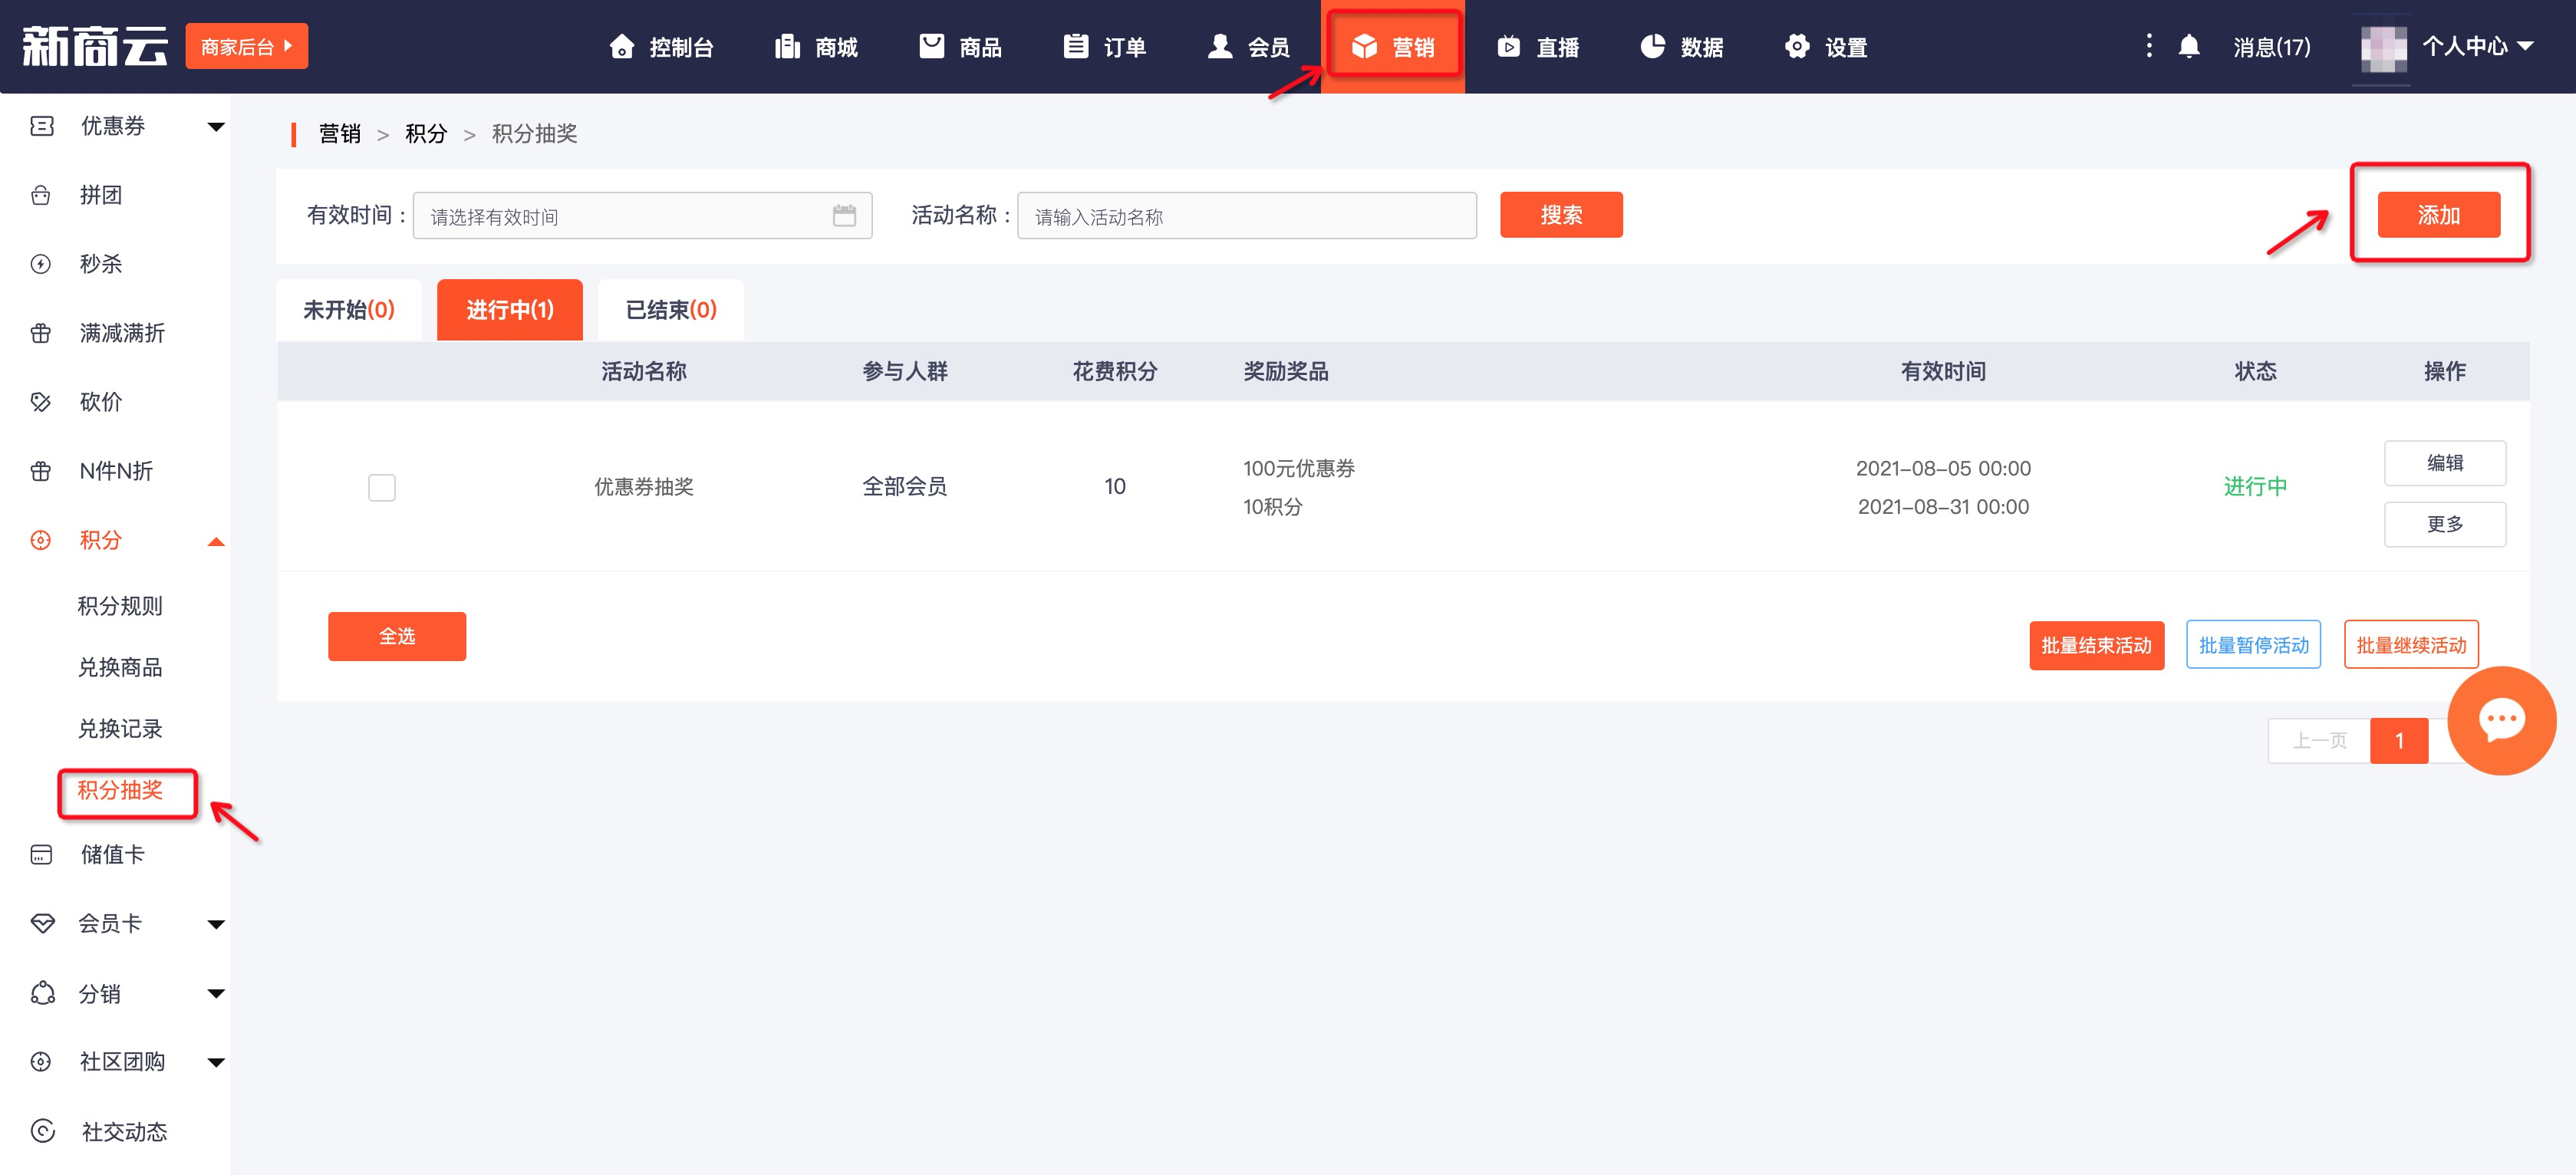Focus the 活动名称 input field
The height and width of the screenshot is (1175, 2576).
(x=1246, y=215)
